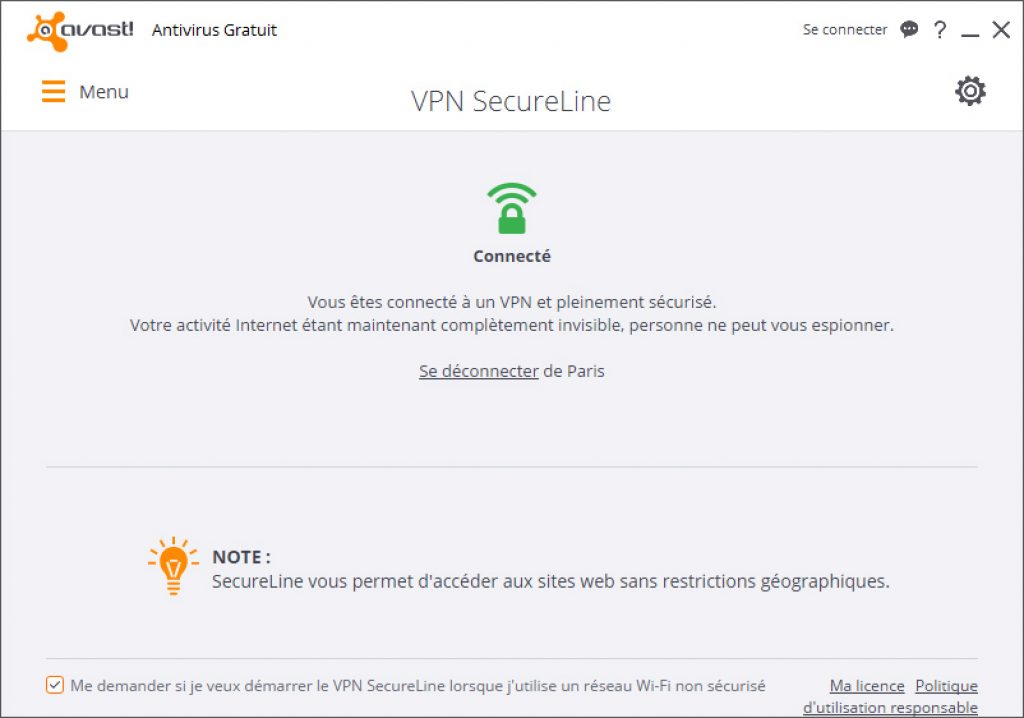Click the Se déconnecter link

pos(479,371)
